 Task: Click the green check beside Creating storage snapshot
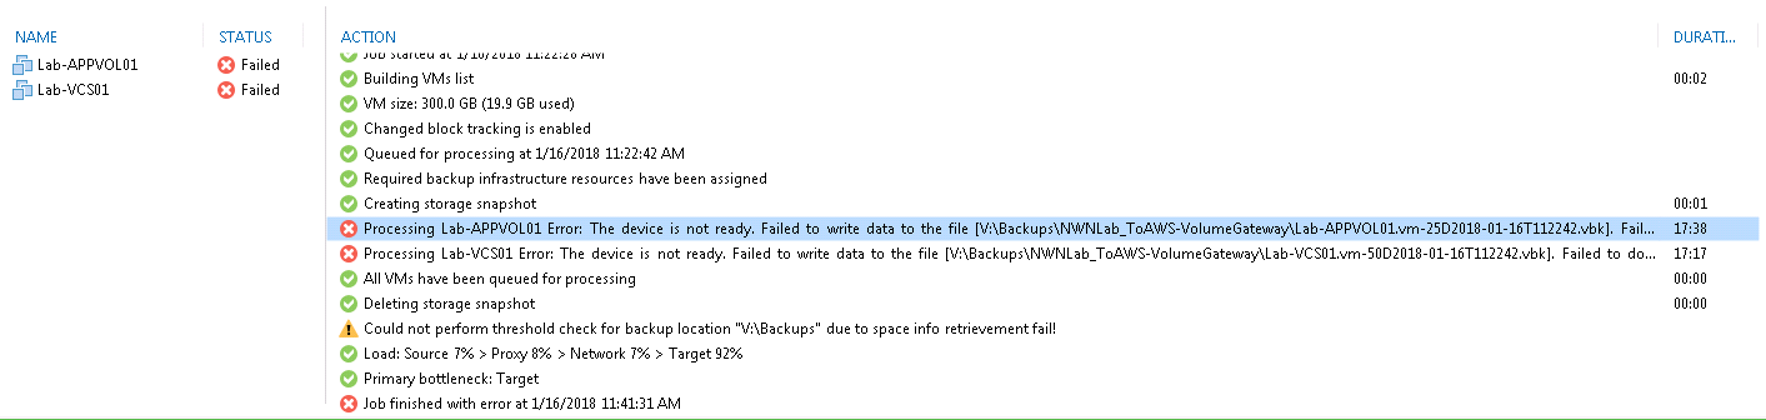tap(348, 204)
